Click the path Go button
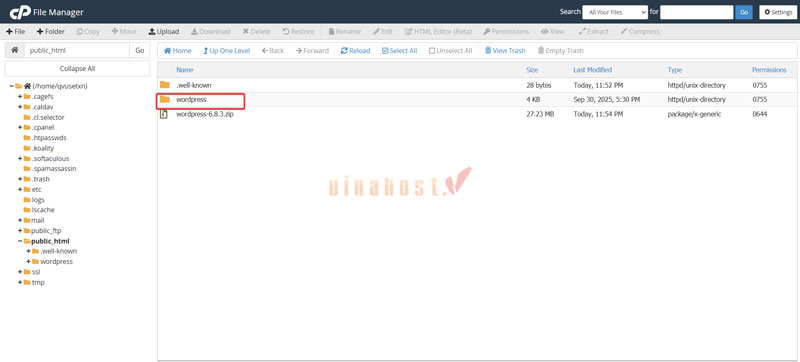Viewport: 800px width, 362px height. point(140,50)
